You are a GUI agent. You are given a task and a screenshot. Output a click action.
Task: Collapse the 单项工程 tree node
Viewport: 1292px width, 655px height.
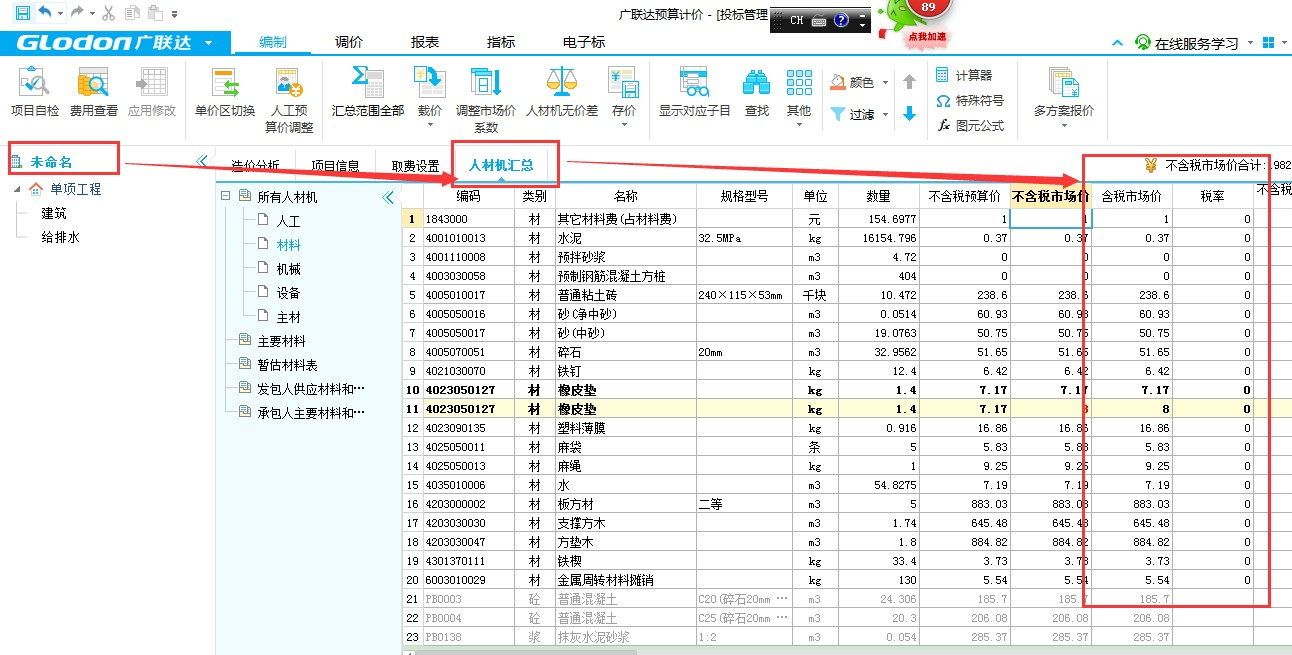point(17,189)
